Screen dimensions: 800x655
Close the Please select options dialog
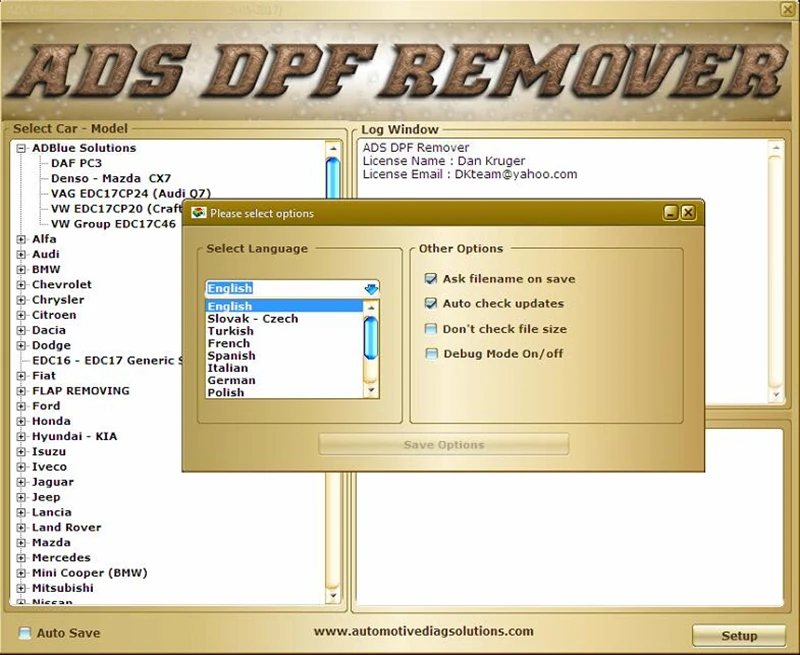(x=688, y=213)
